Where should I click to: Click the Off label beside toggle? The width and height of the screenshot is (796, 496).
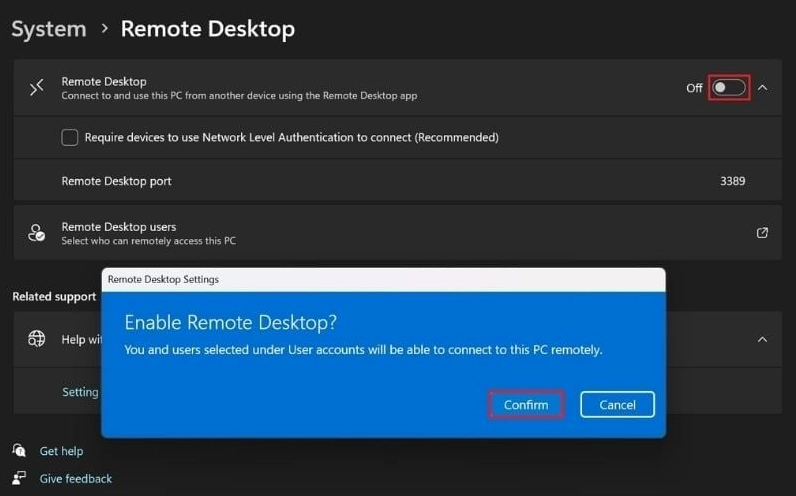694,88
